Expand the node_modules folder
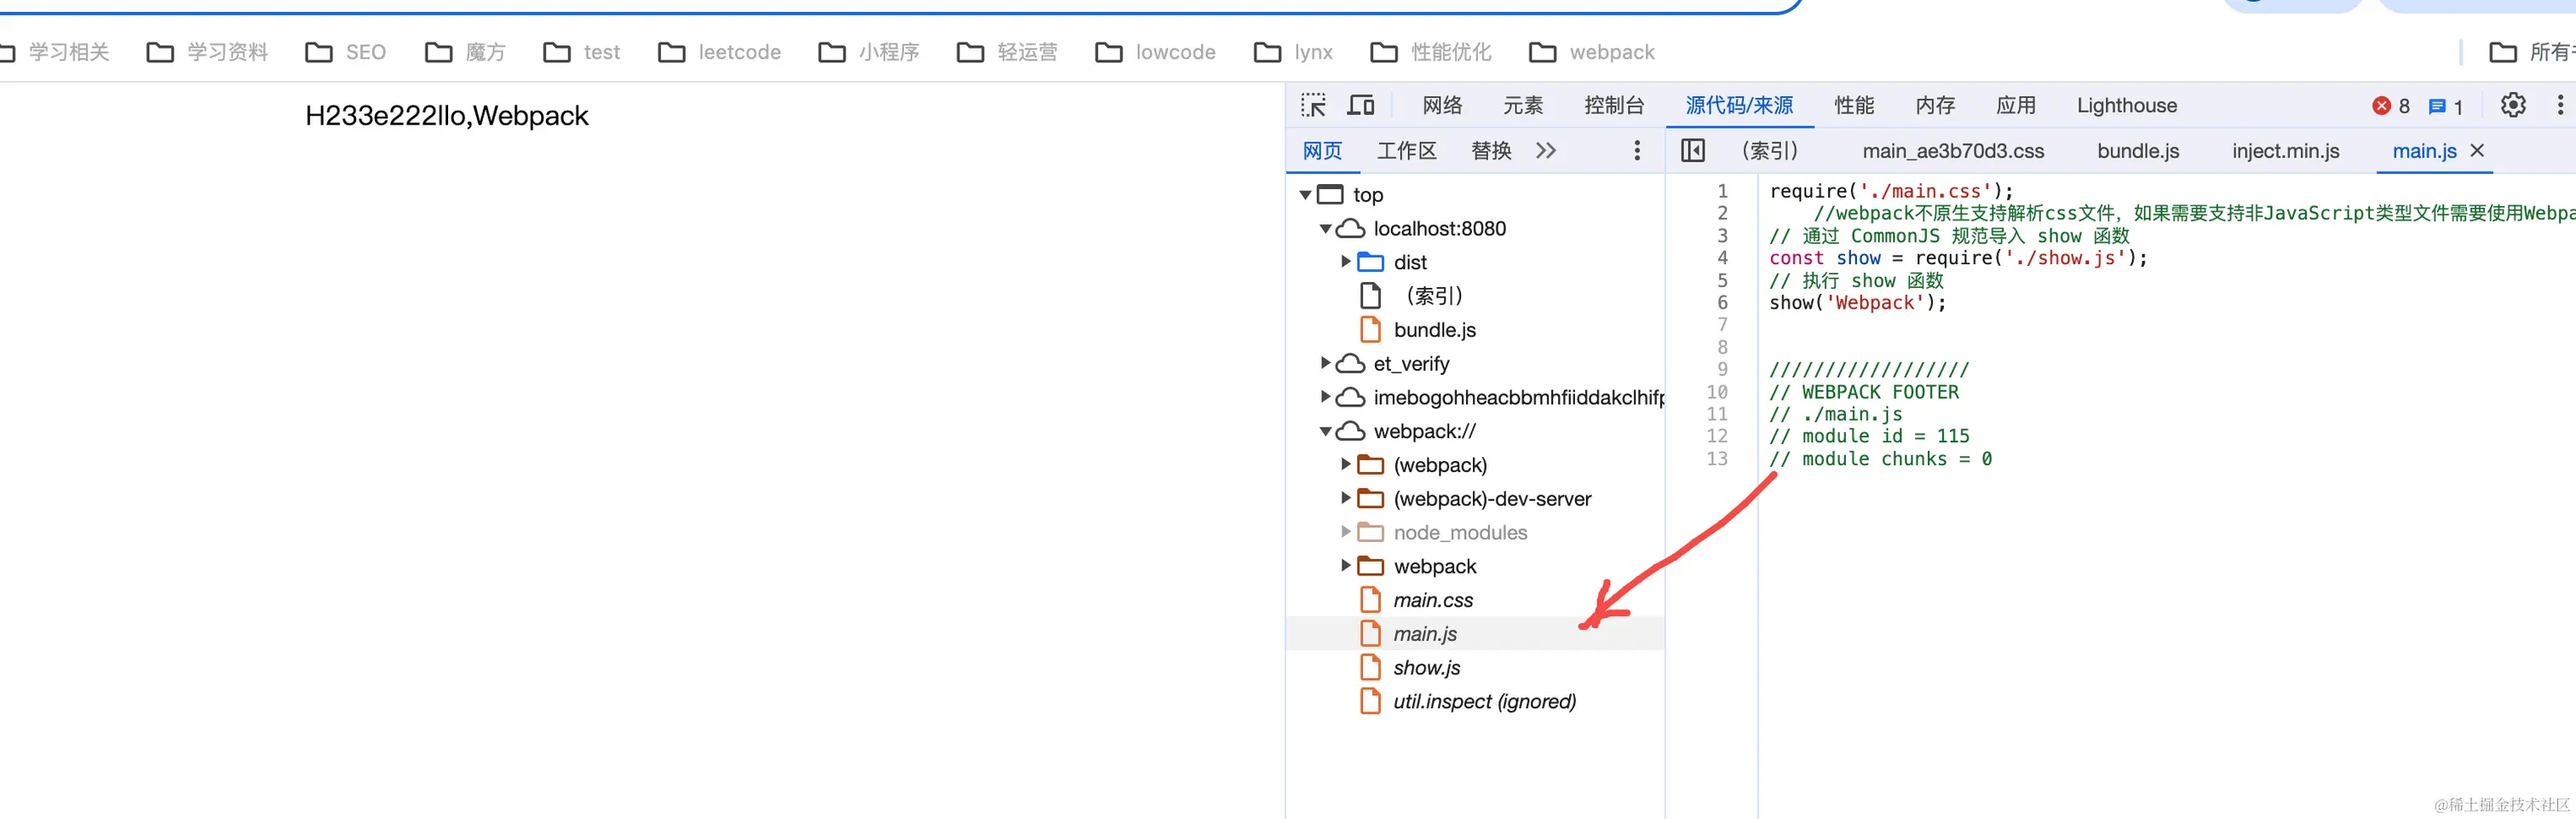The image size is (2576, 819). (x=1346, y=532)
